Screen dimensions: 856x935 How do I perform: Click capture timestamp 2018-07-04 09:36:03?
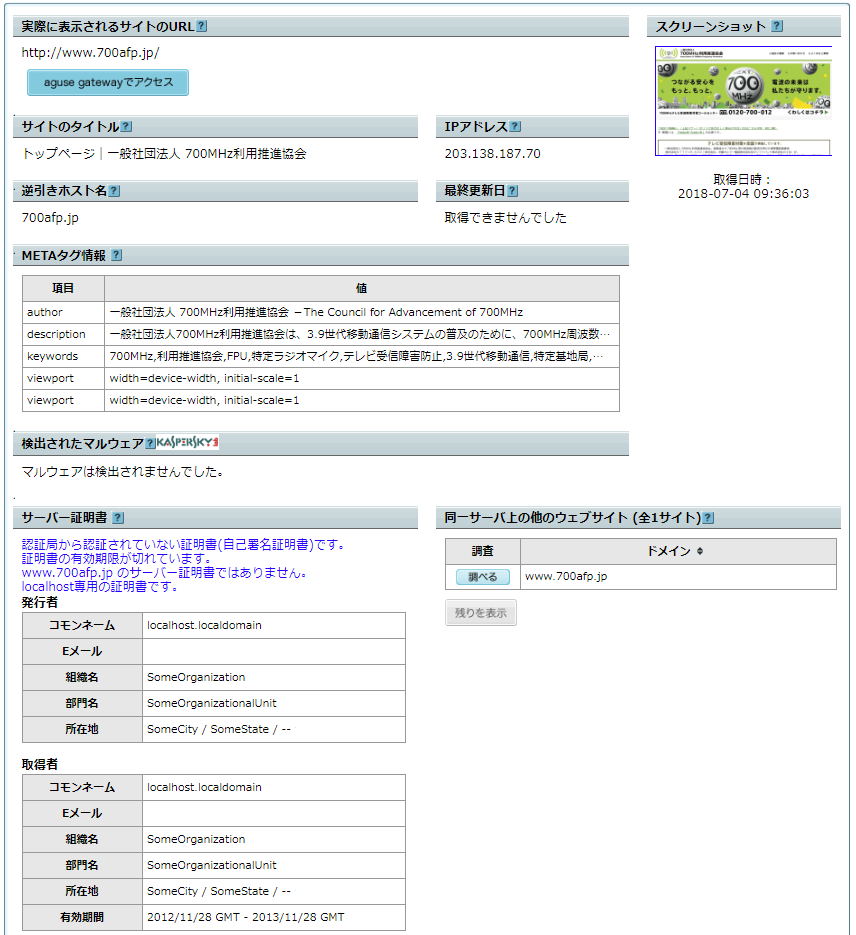tap(743, 194)
